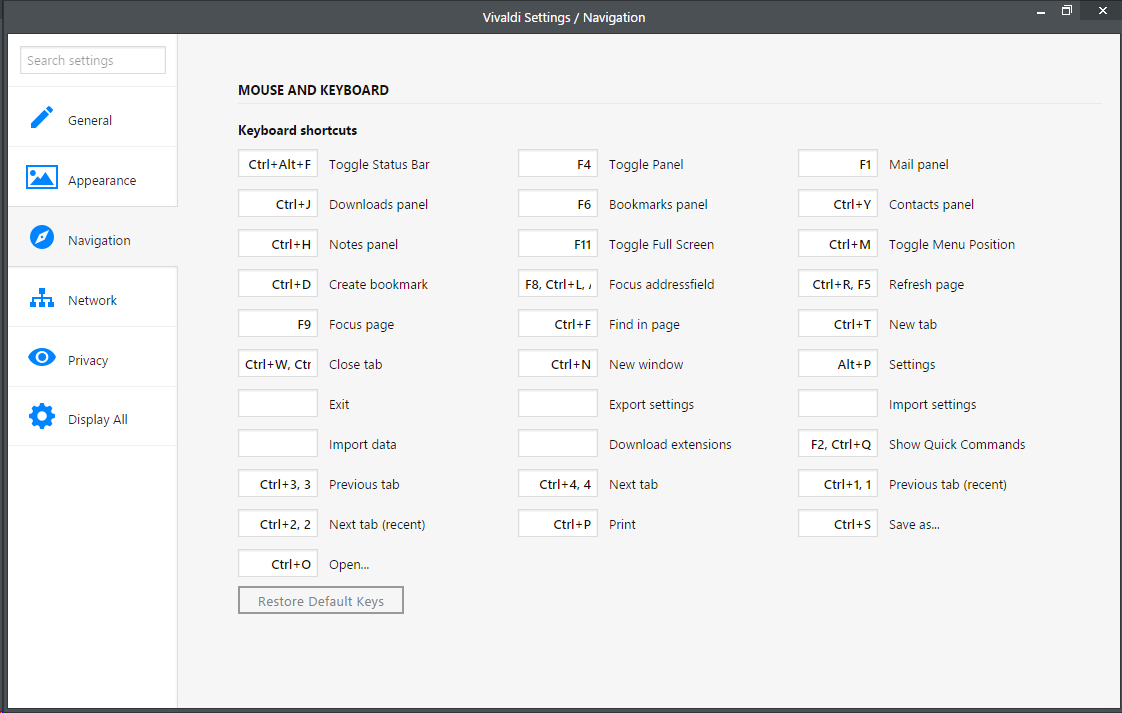This screenshot has height=713, width=1122.
Task: Edit the New tab Ctrl+T field
Action: (x=838, y=324)
